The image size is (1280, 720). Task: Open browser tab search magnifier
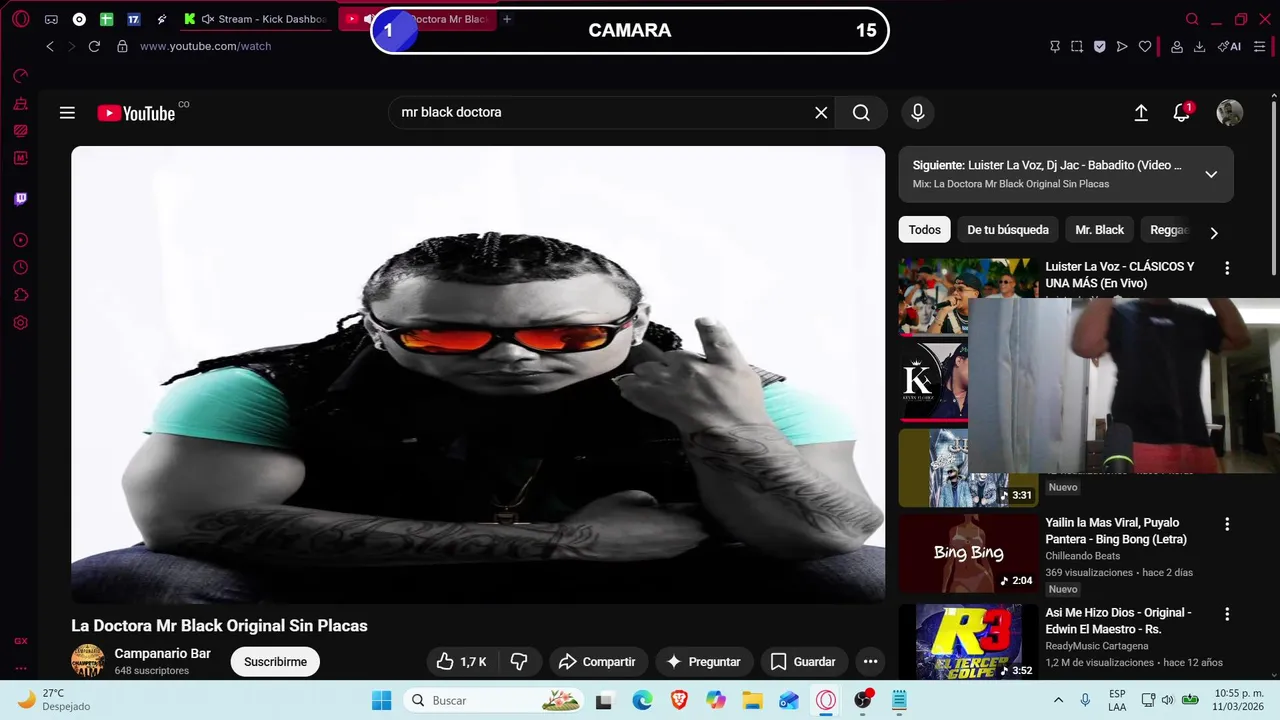[x=1192, y=19]
